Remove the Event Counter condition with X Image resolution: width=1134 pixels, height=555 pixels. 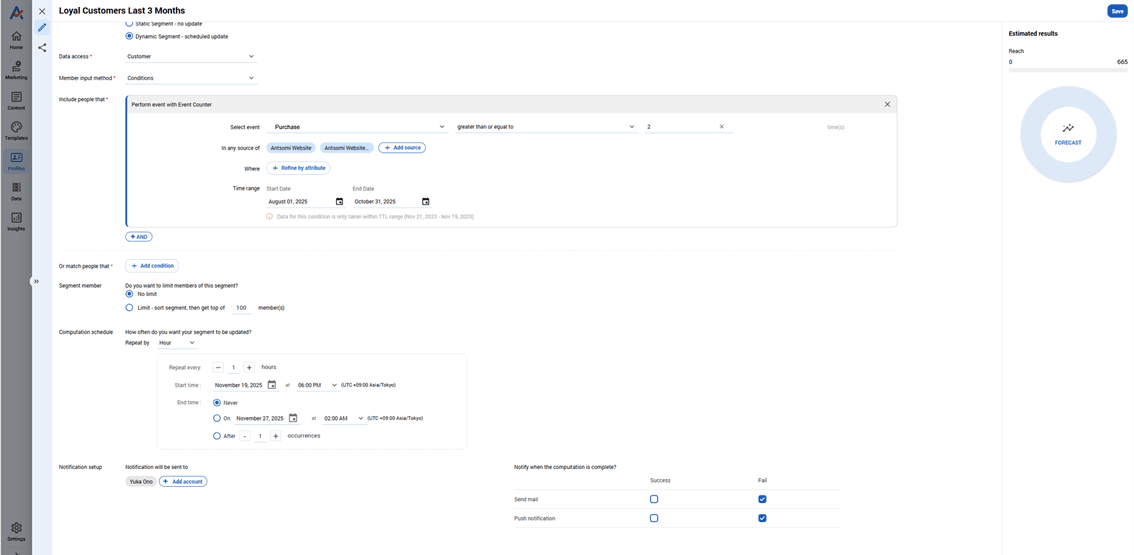[x=887, y=104]
